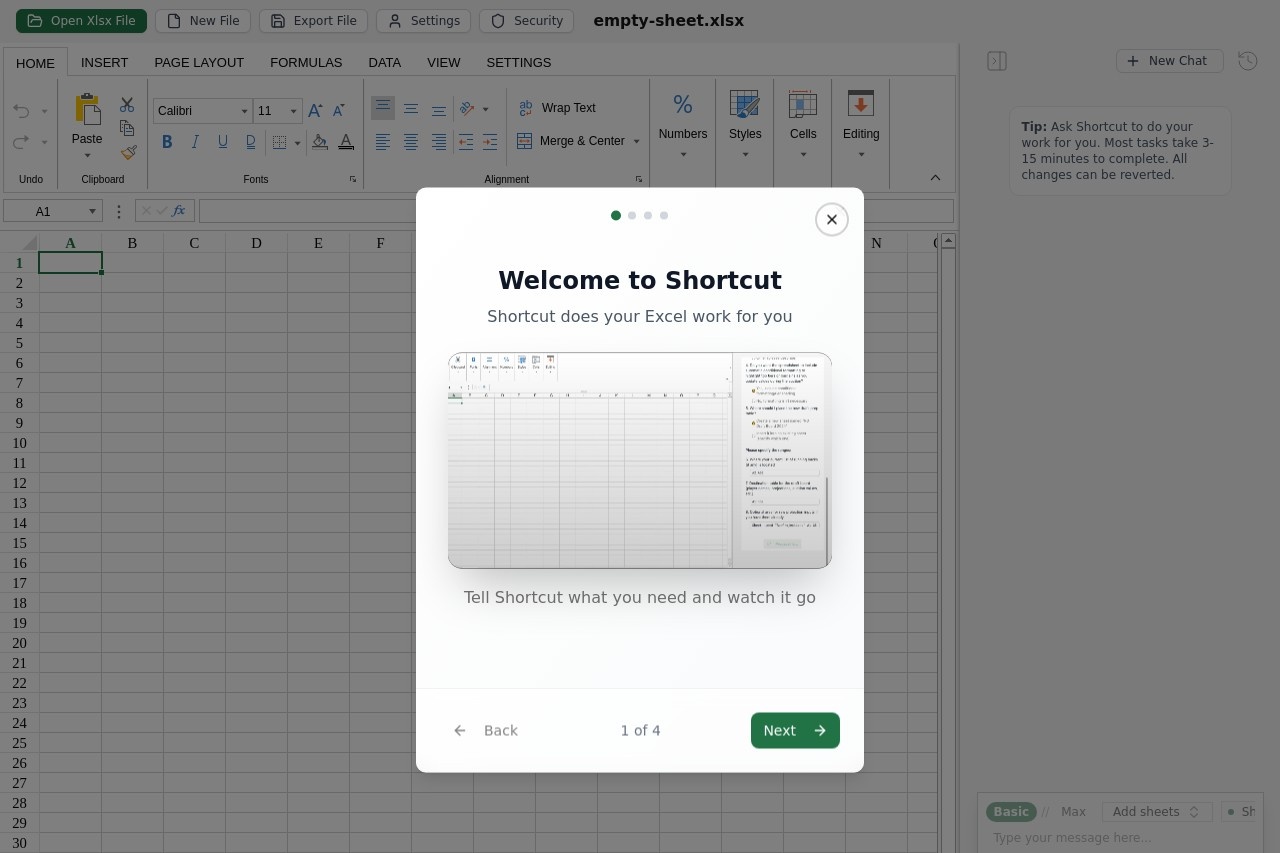Expand the Undo history dropdown arrow
Screen dimensions: 1280x853
[44, 111]
